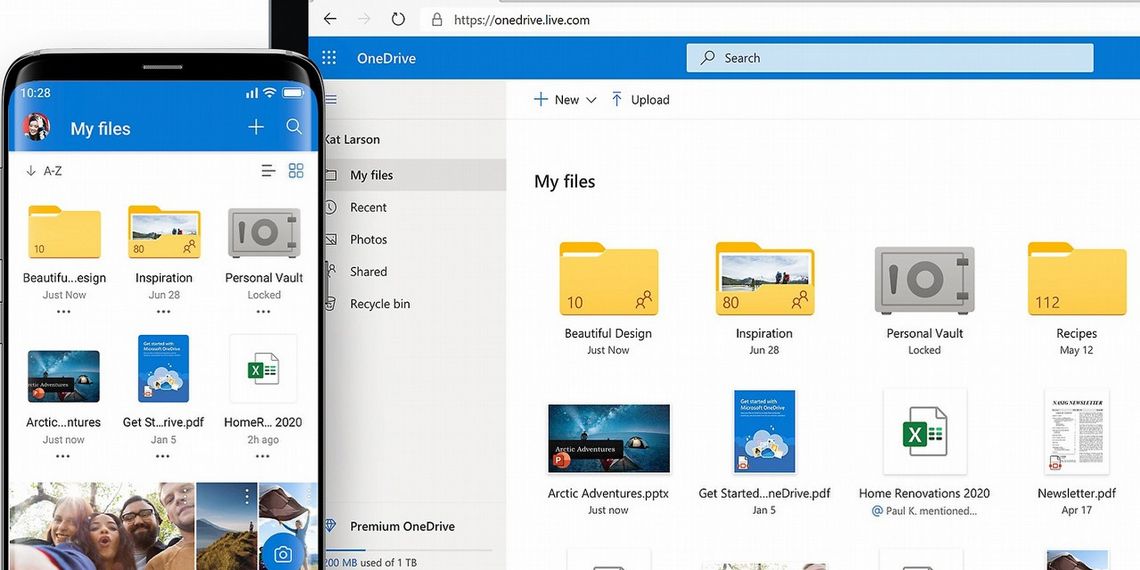The width and height of the screenshot is (1140, 570).
Task: Open Personal Vault in web view
Action: pyautogui.click(x=924, y=280)
